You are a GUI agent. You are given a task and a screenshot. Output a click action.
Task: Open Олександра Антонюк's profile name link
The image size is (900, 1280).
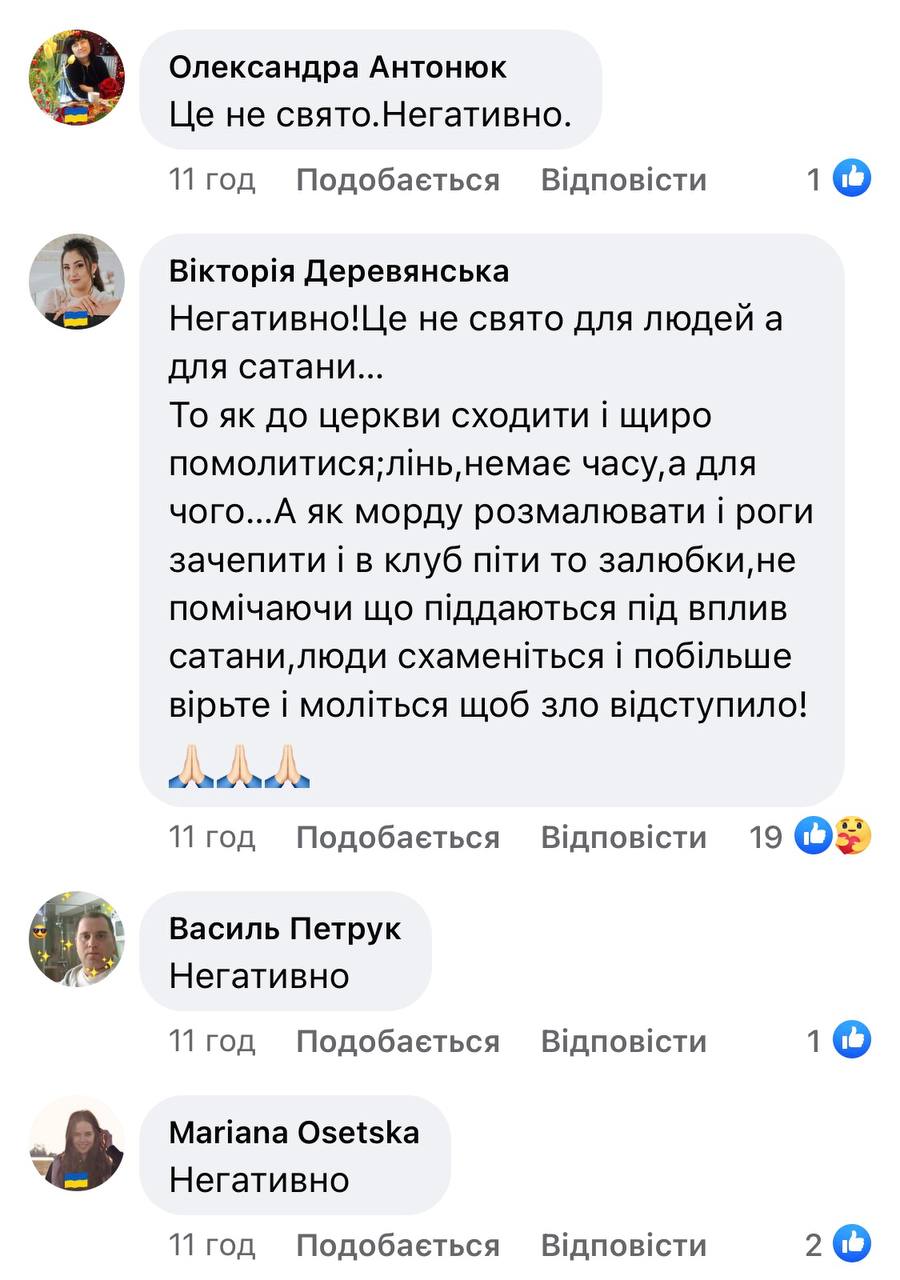point(338,67)
